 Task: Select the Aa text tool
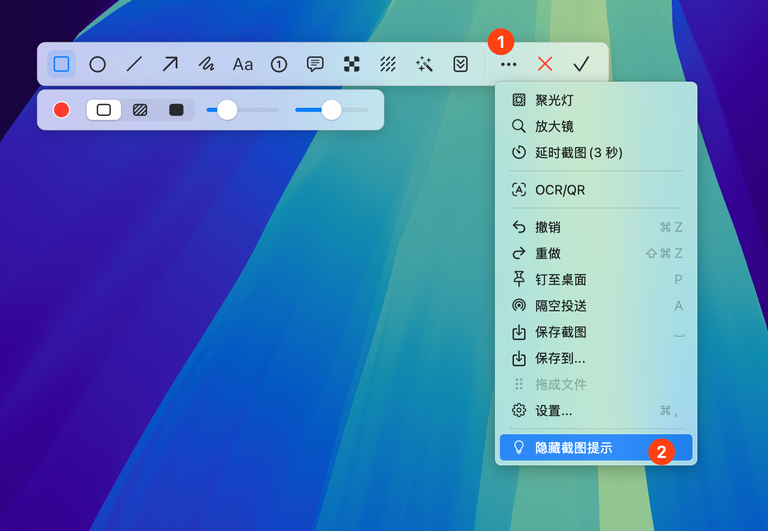click(243, 64)
